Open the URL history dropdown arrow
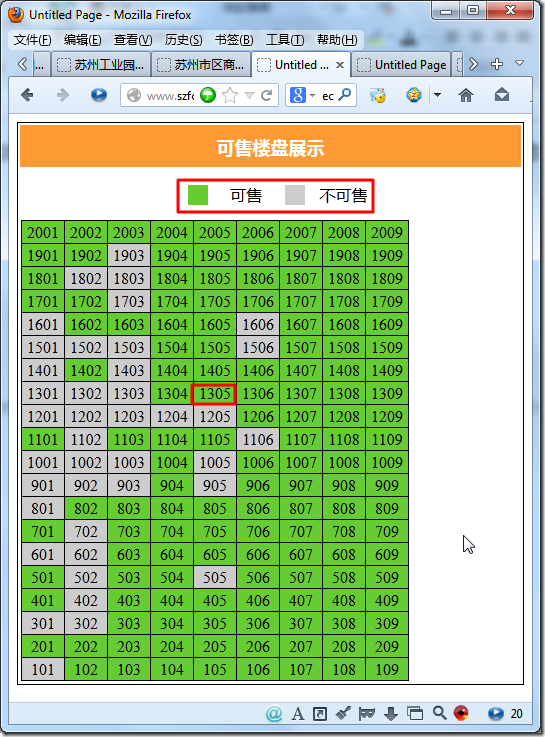The image size is (545, 737). pos(249,96)
